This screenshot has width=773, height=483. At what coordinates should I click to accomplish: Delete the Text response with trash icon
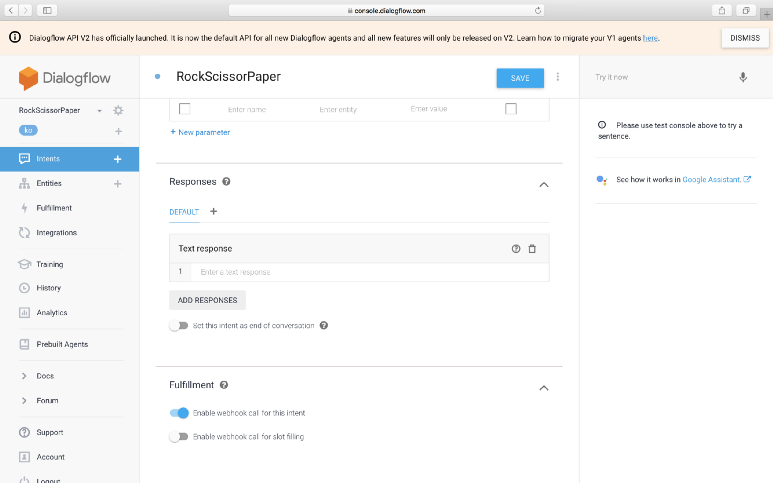point(532,248)
